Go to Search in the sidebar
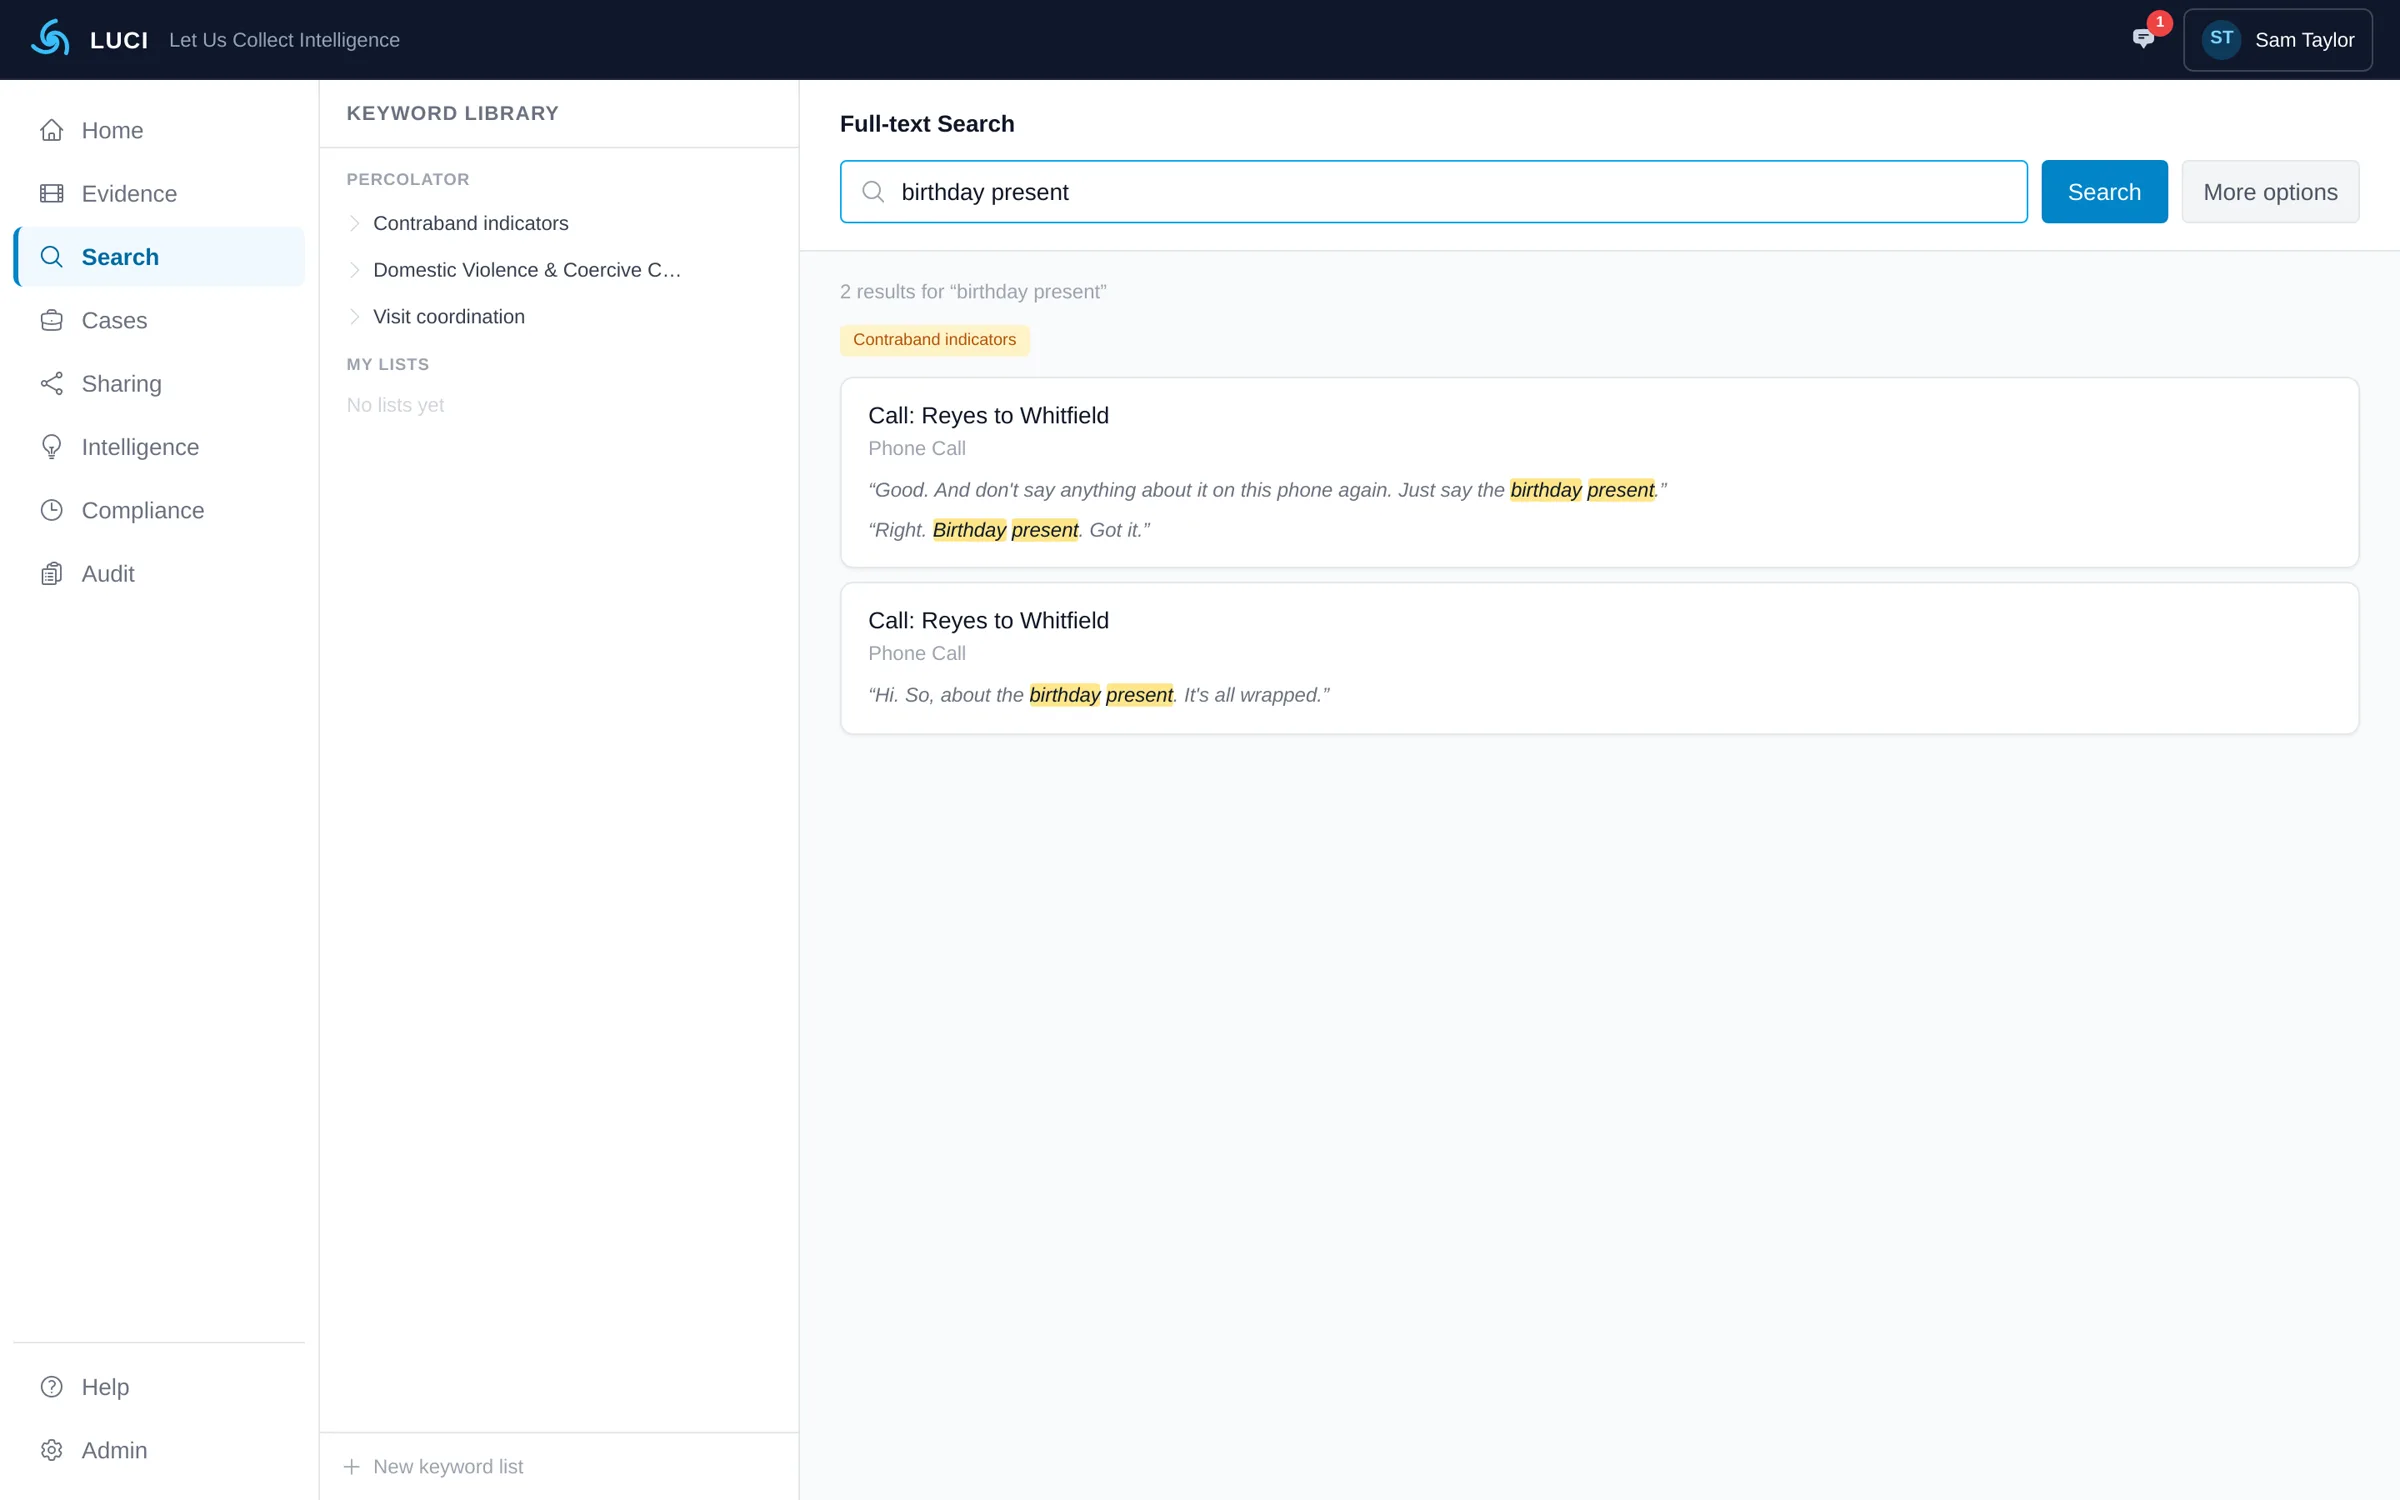Image resolution: width=2400 pixels, height=1500 pixels. tap(159, 257)
